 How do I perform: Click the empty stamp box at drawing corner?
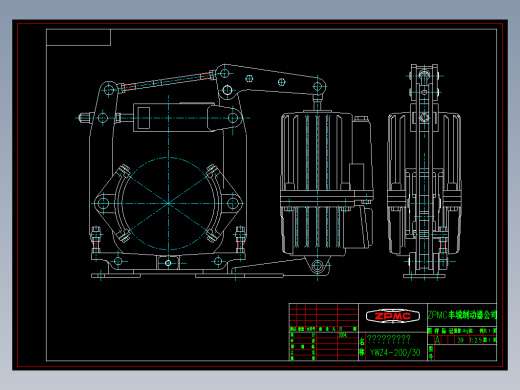[78, 37]
